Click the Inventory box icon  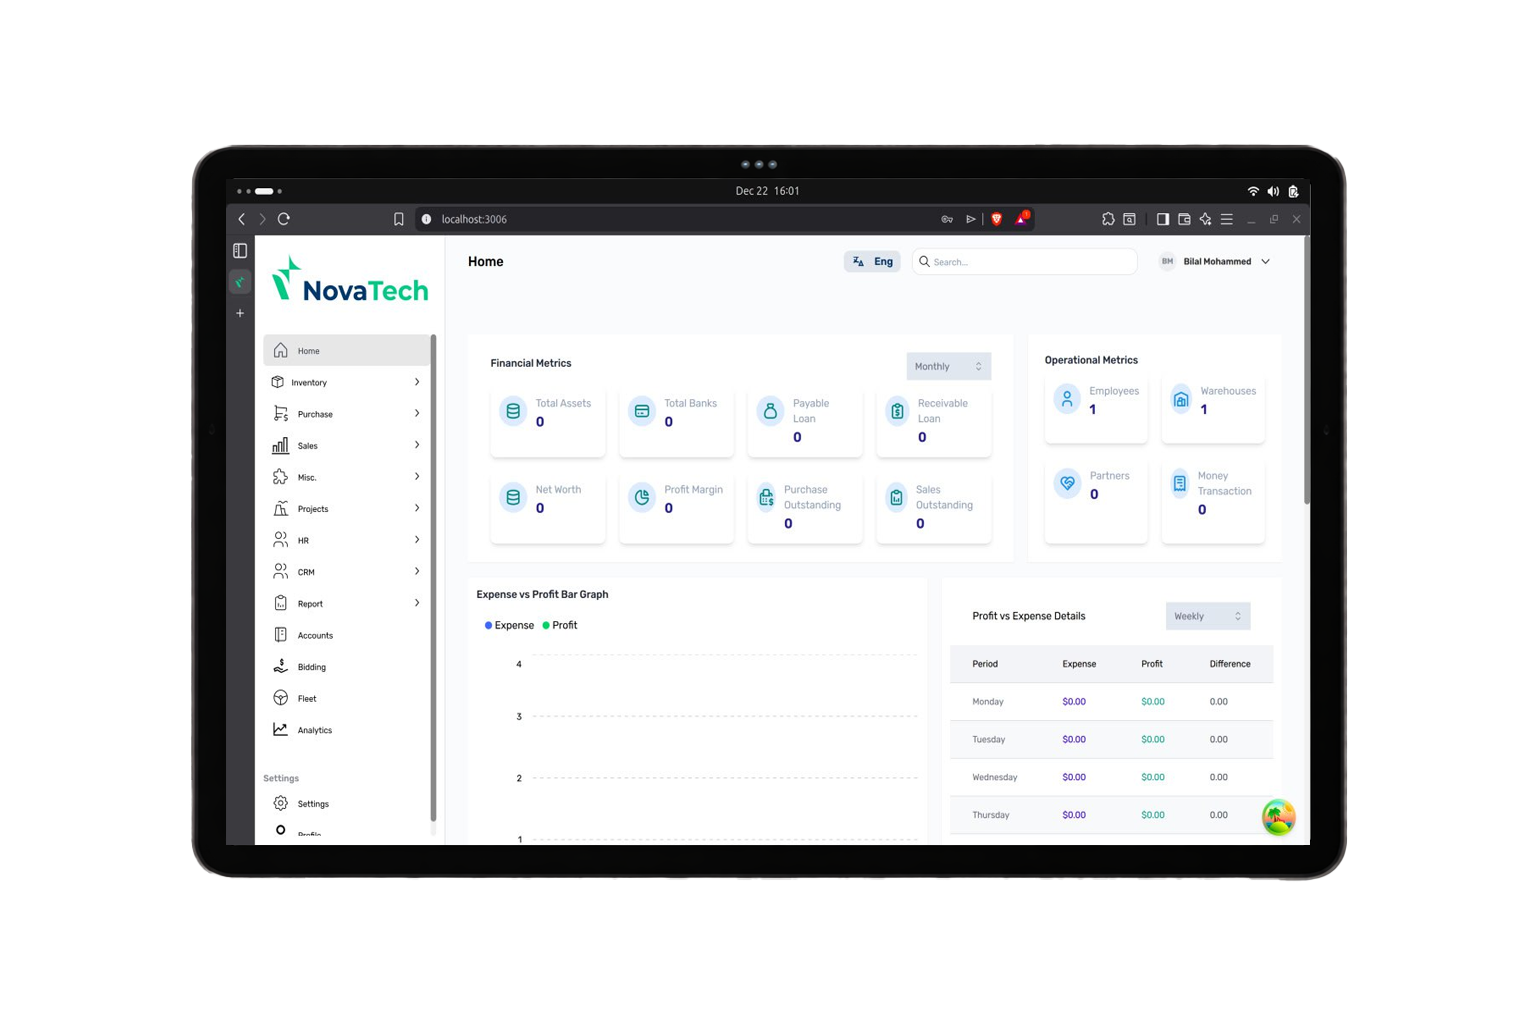click(278, 382)
